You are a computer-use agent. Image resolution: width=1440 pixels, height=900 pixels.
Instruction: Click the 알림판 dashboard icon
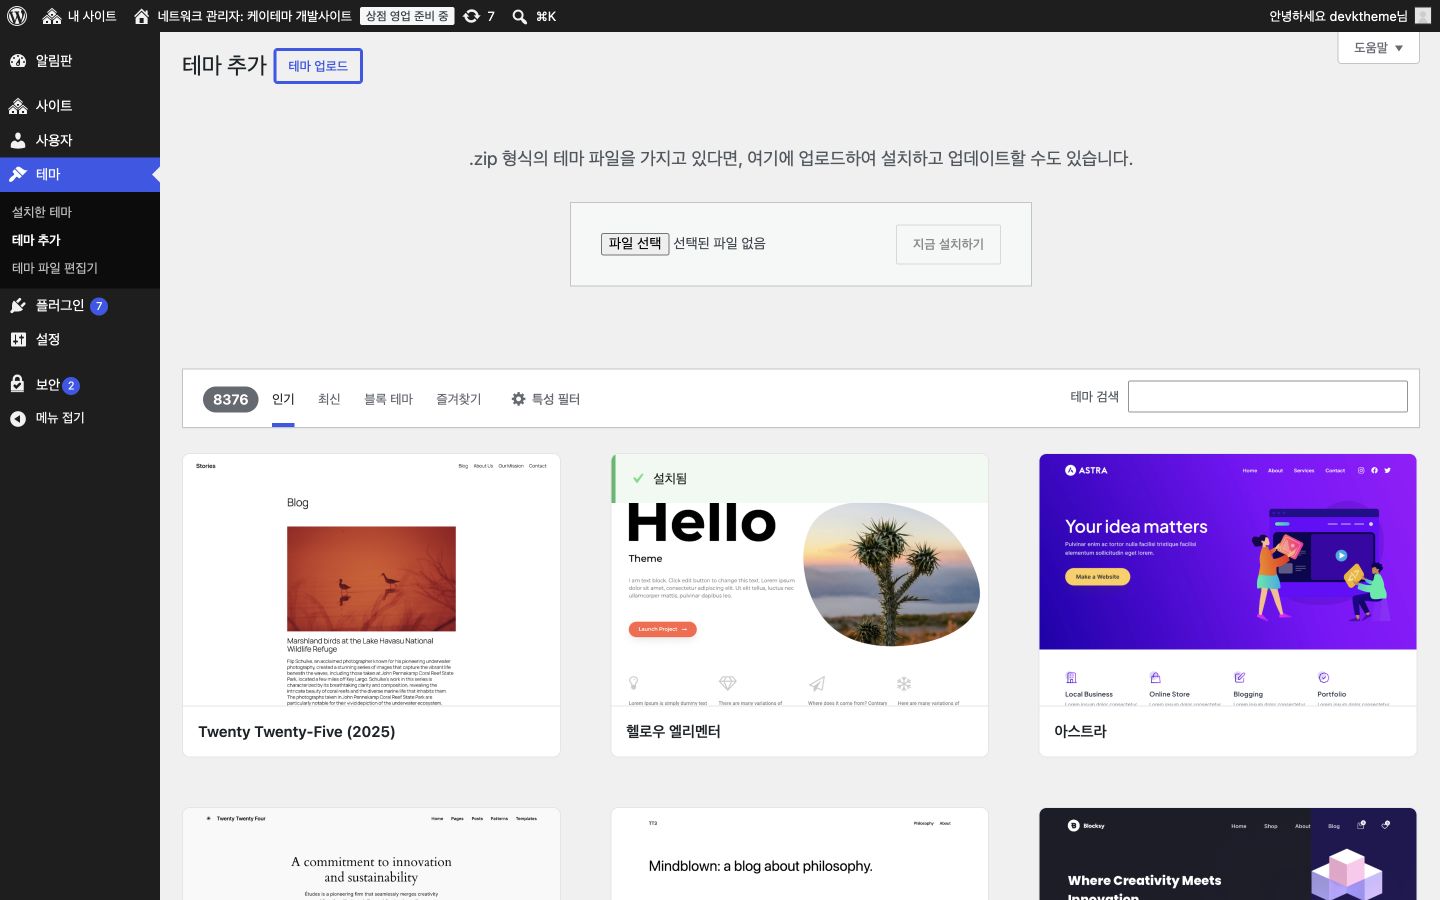tap(18, 61)
